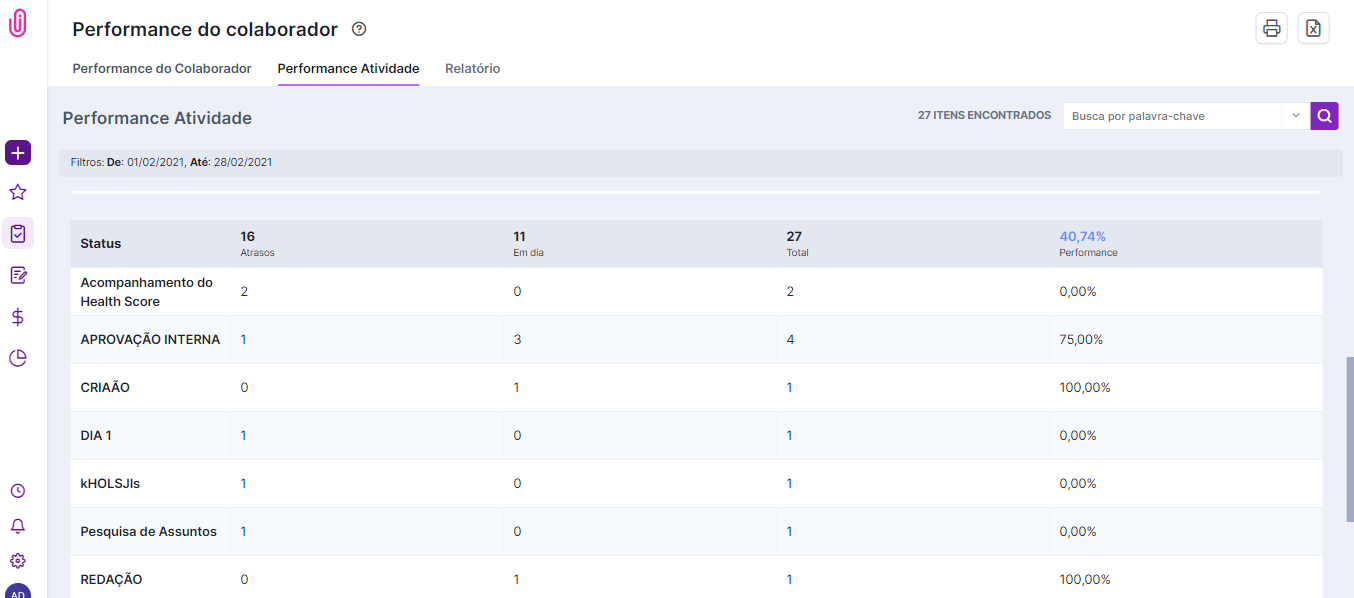Click the vertical scrollbar on the right
Screen dimensions: 1354x598
1349,438
